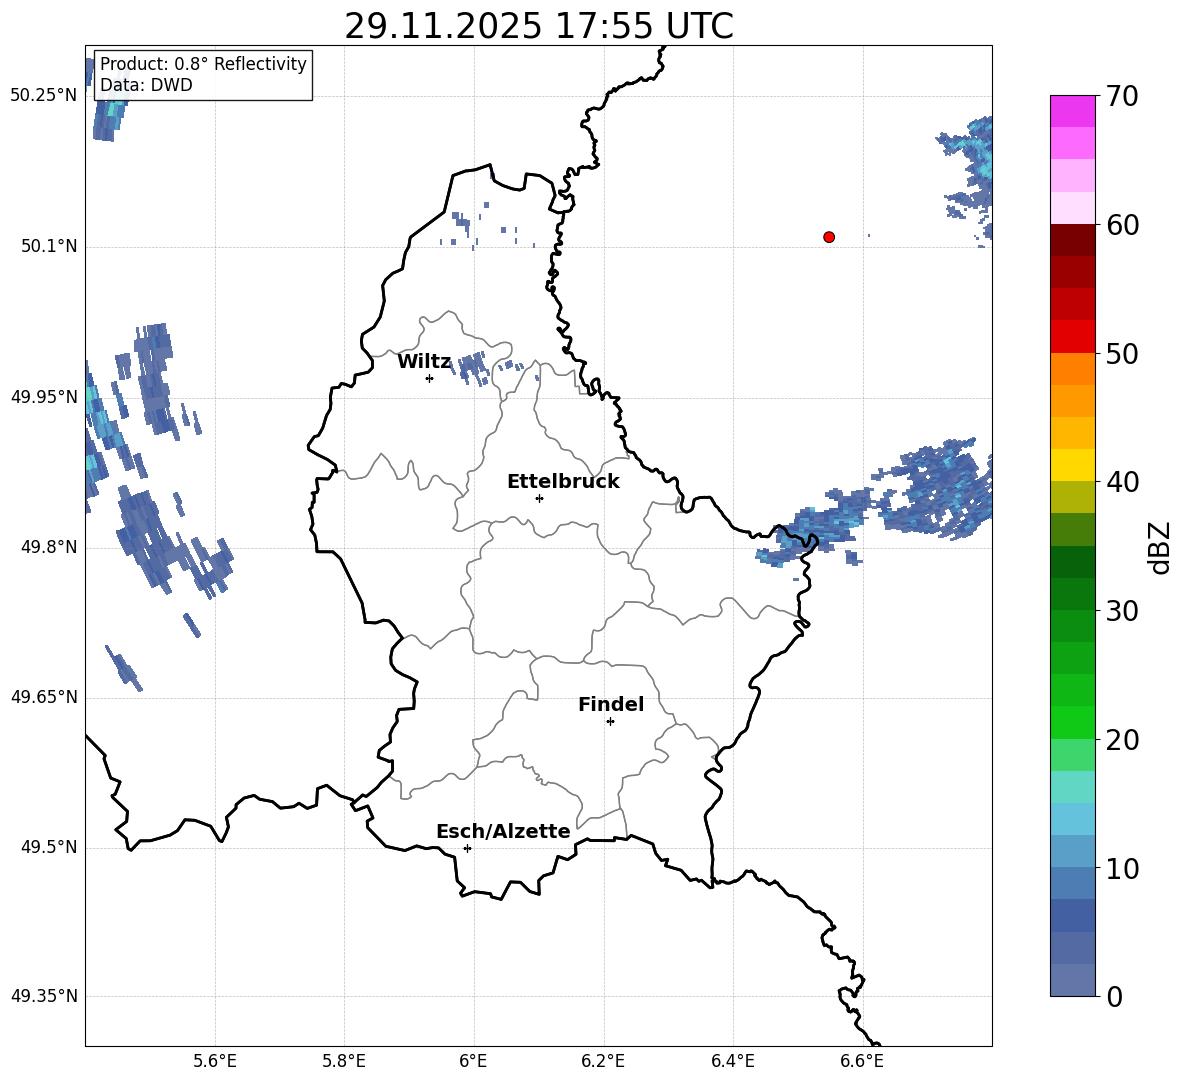Click the product info legend box
This screenshot has width=1184, height=1081.
tap(203, 74)
